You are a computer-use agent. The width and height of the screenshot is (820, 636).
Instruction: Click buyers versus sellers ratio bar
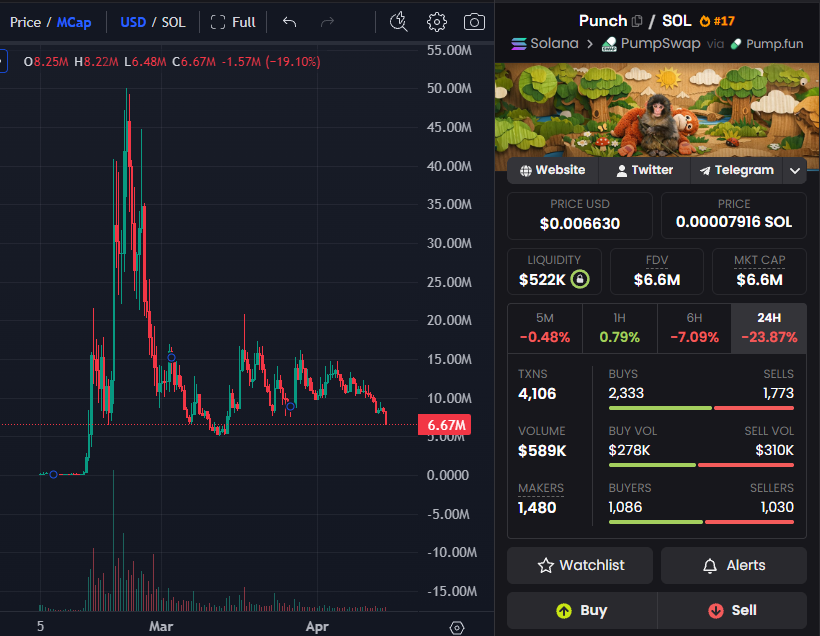click(701, 522)
